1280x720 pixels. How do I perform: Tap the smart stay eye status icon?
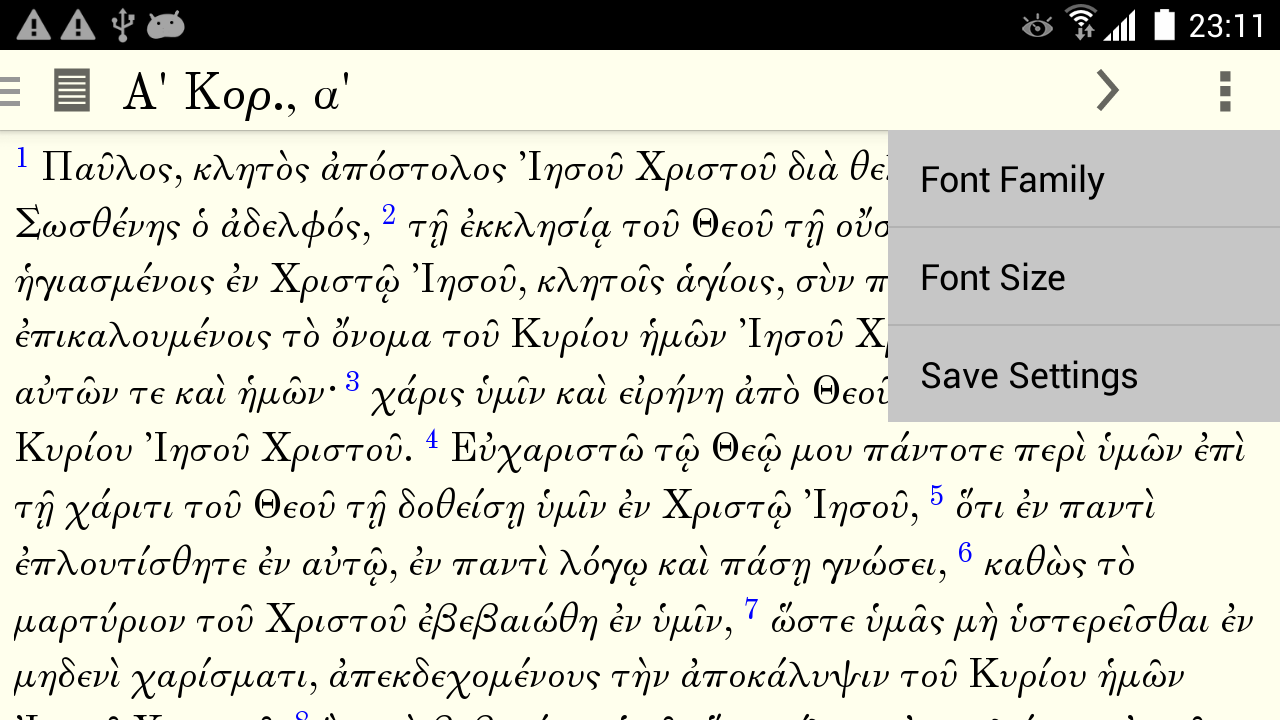(1038, 26)
